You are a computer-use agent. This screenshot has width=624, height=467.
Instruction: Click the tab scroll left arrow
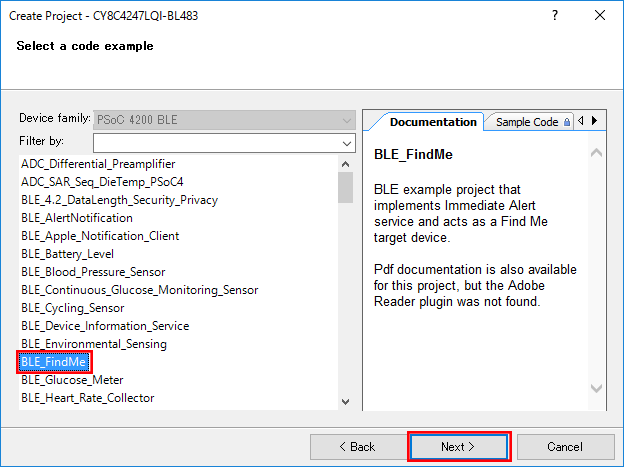point(581,121)
